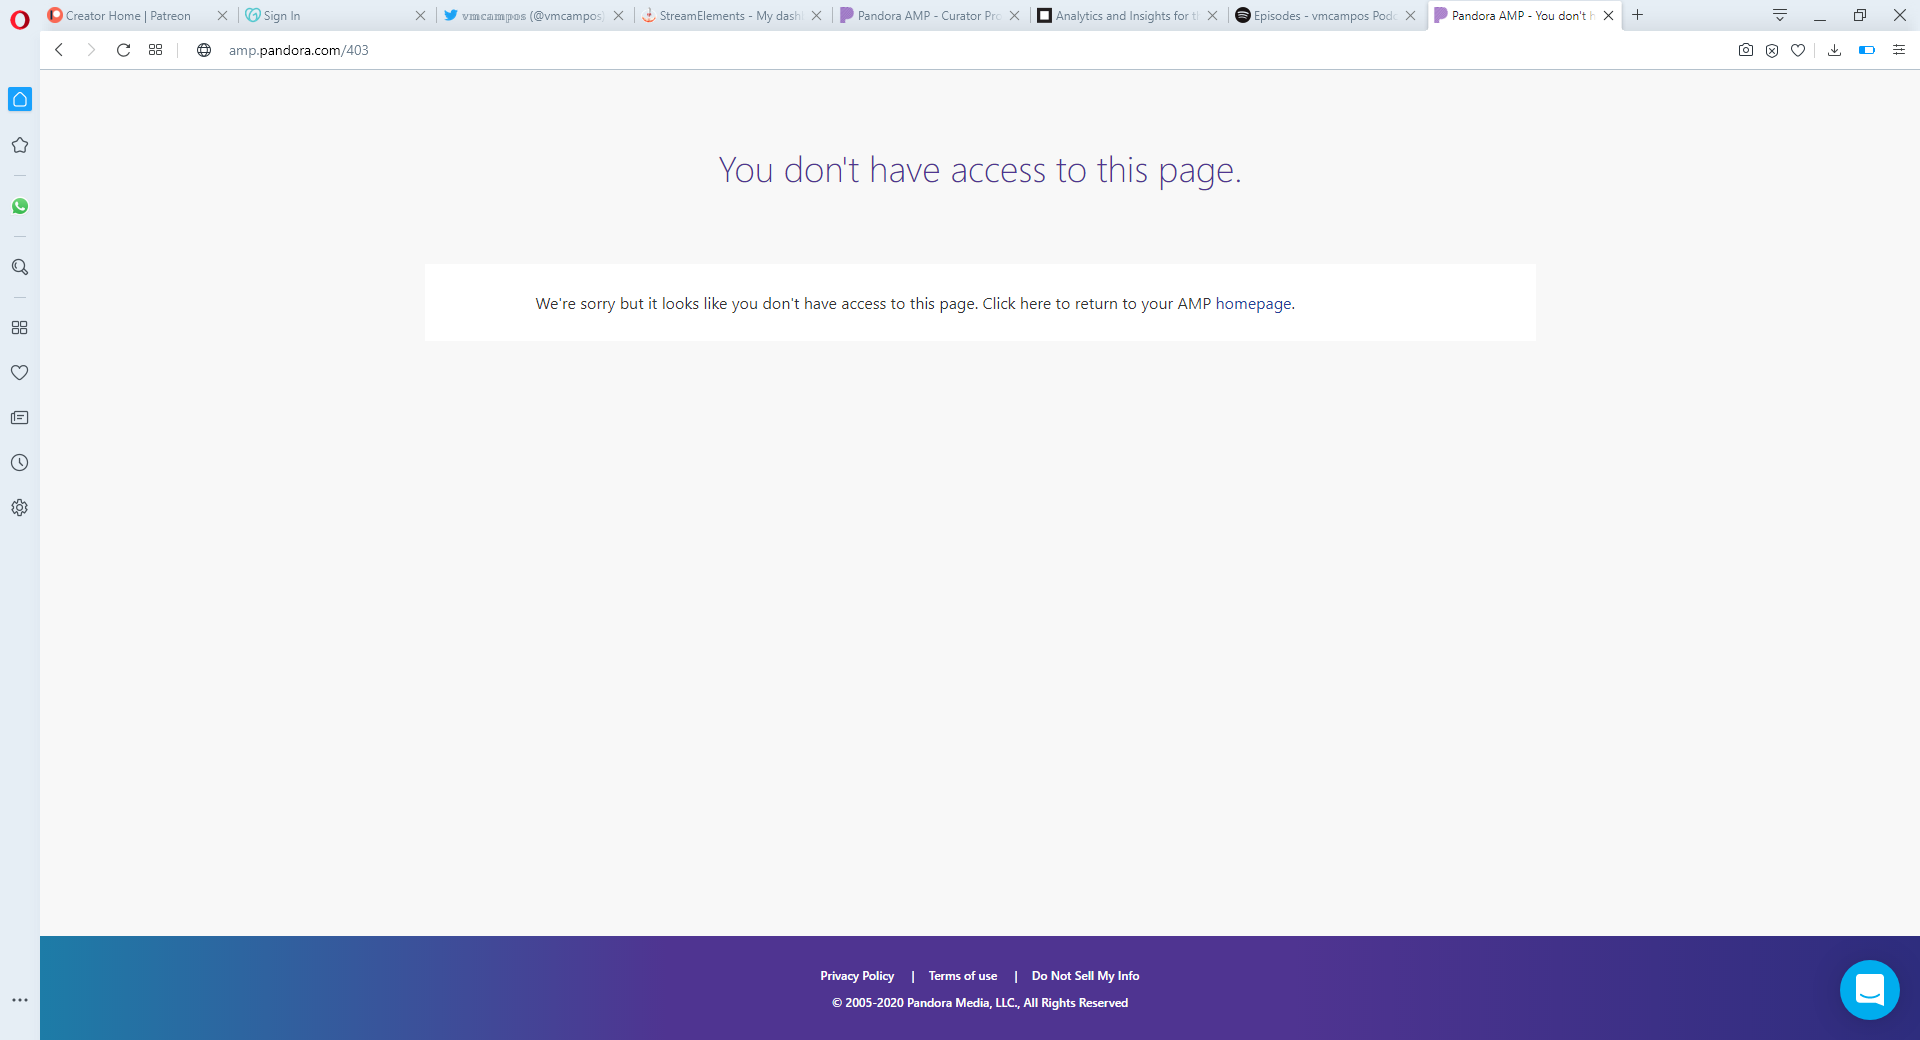Open the Personal News sidebar icon
This screenshot has width=1920, height=1040.
[20, 417]
